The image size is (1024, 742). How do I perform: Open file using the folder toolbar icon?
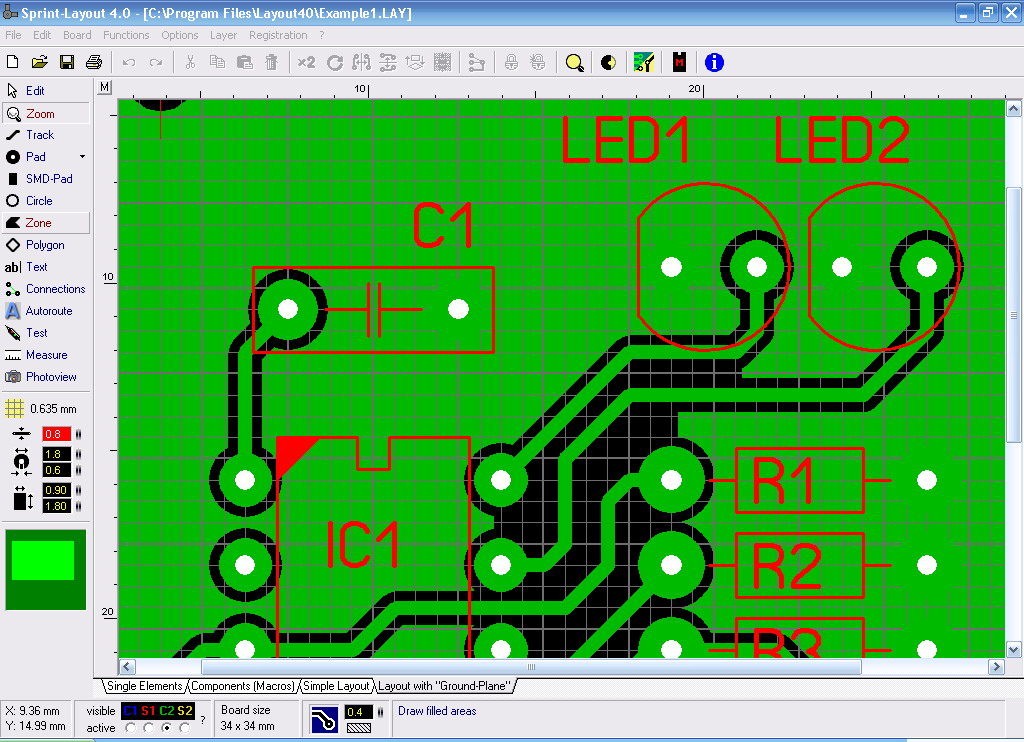point(40,62)
